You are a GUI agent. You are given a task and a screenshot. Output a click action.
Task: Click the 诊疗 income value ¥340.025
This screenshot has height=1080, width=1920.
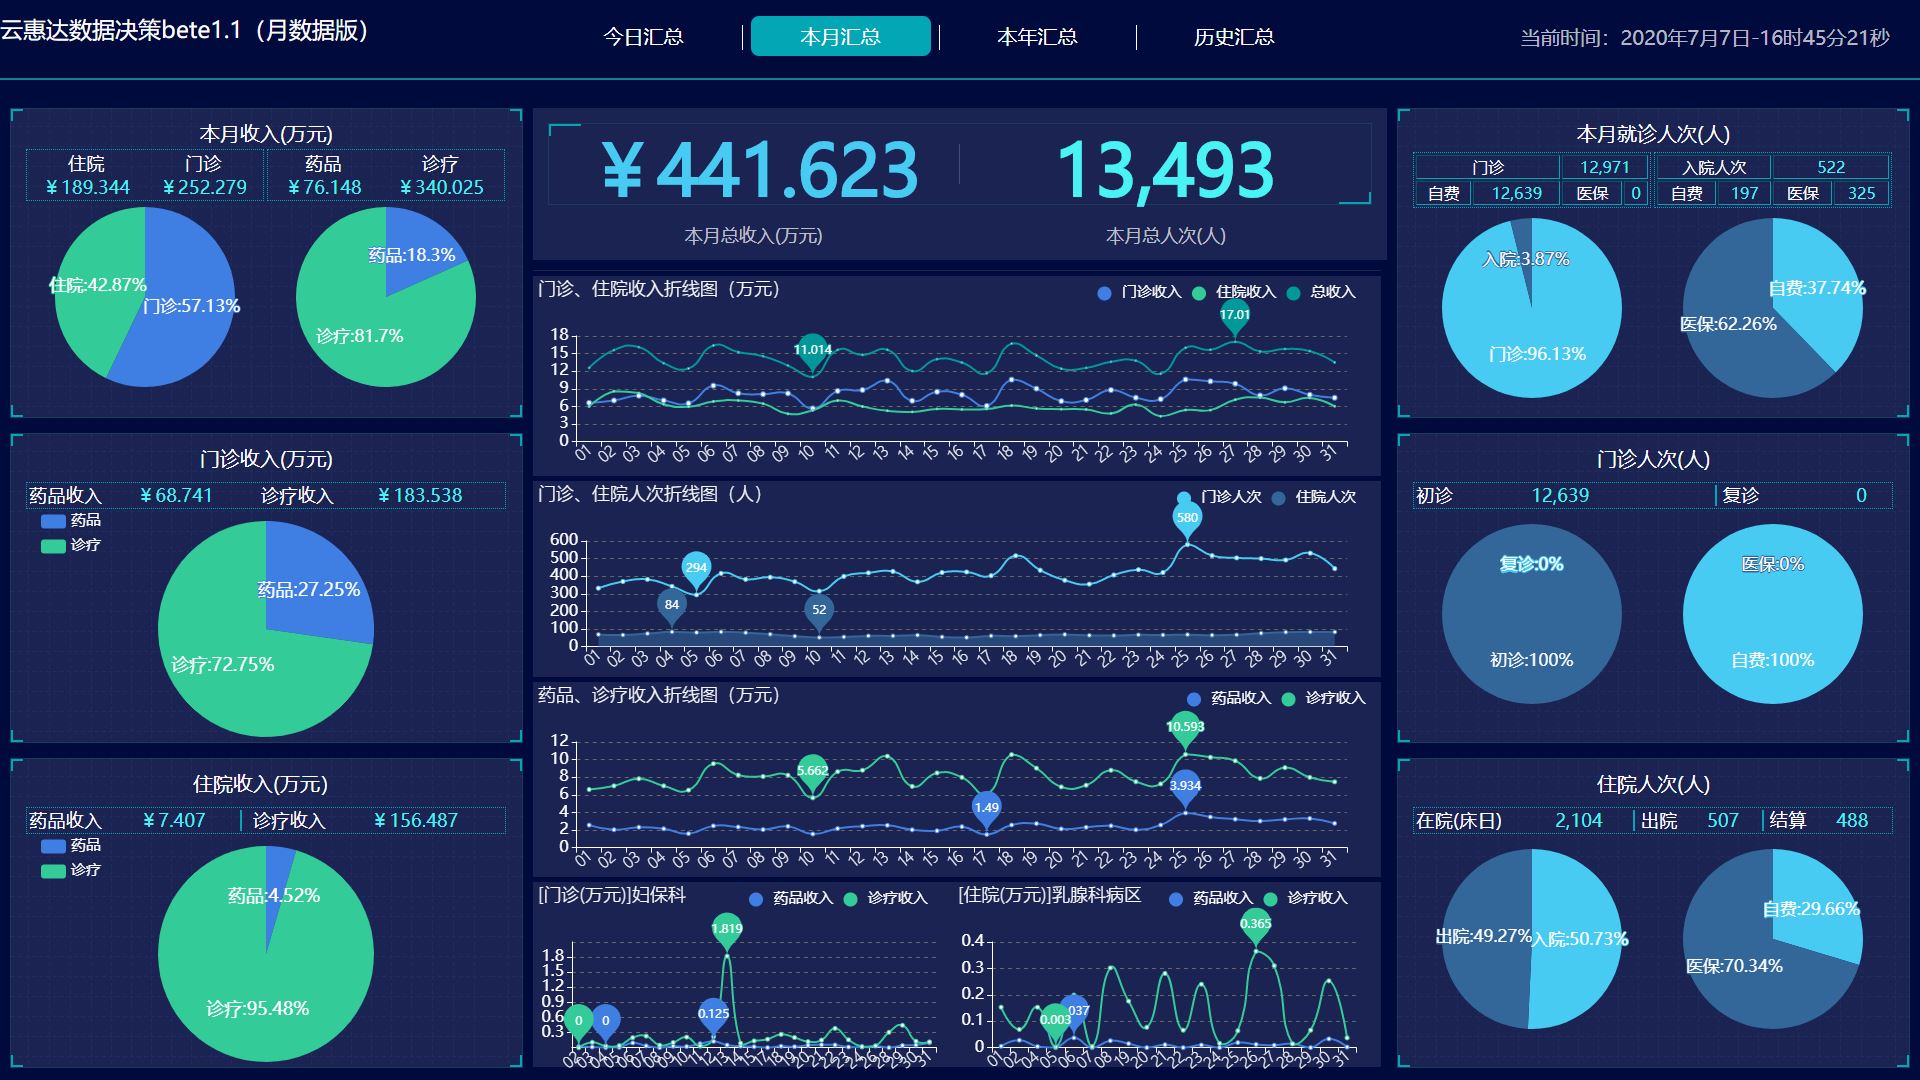(x=441, y=188)
